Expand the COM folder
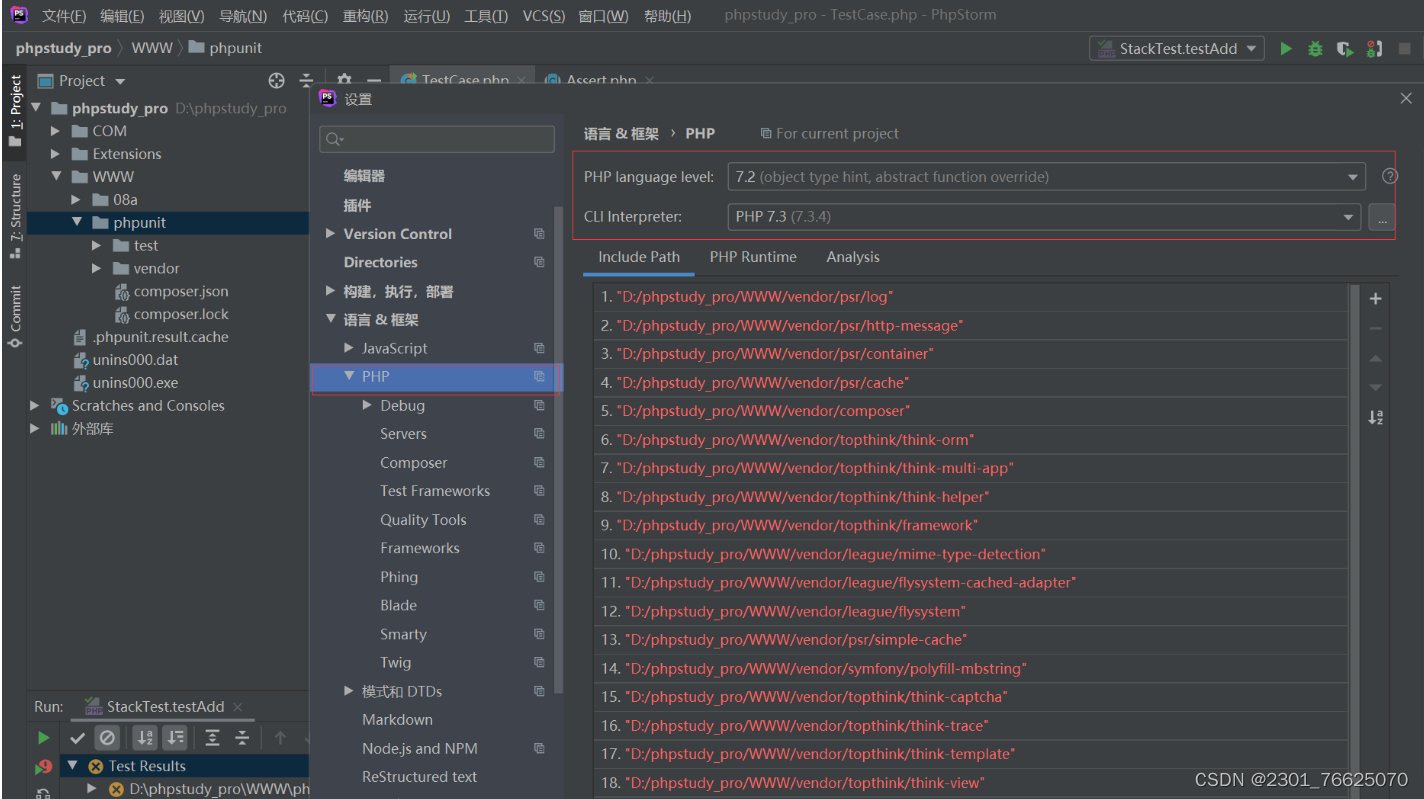Image resolution: width=1424 pixels, height=799 pixels. tap(56, 131)
